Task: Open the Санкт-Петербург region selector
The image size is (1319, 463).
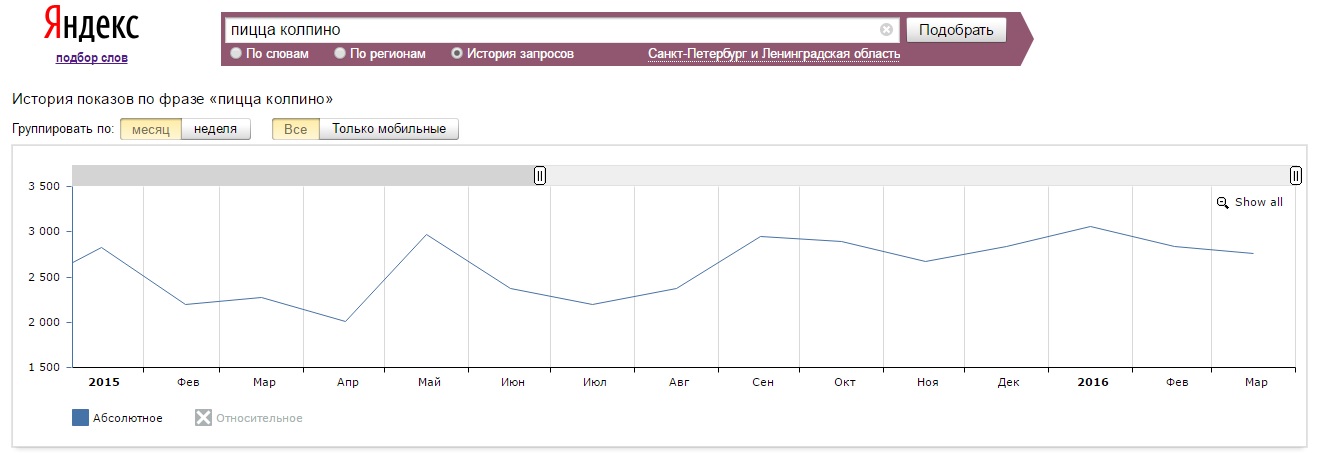Action: [774, 54]
